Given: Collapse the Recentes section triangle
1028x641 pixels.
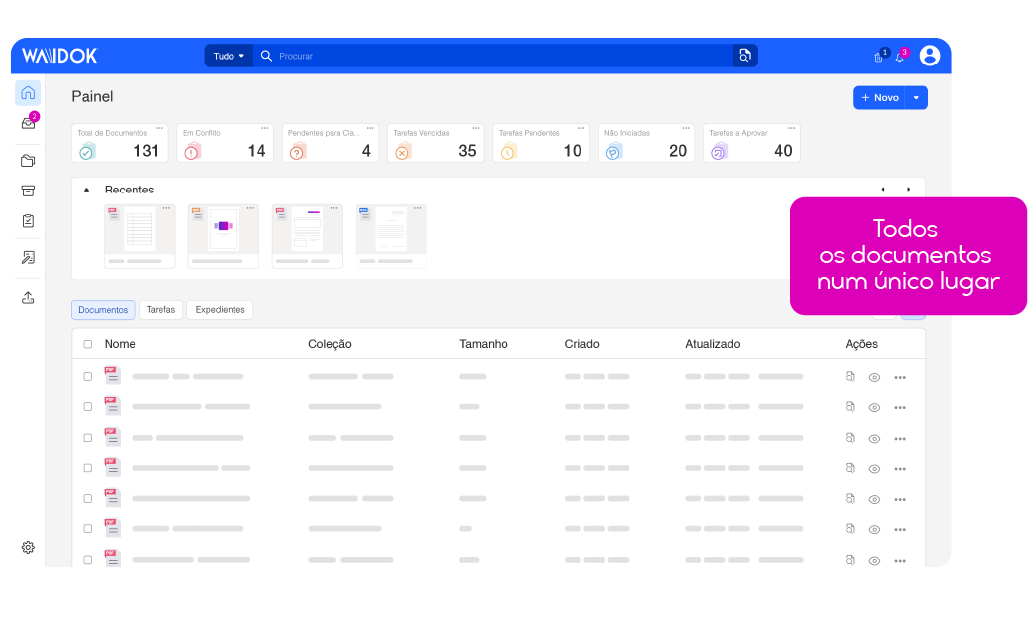Looking at the screenshot, I should coord(87,189).
